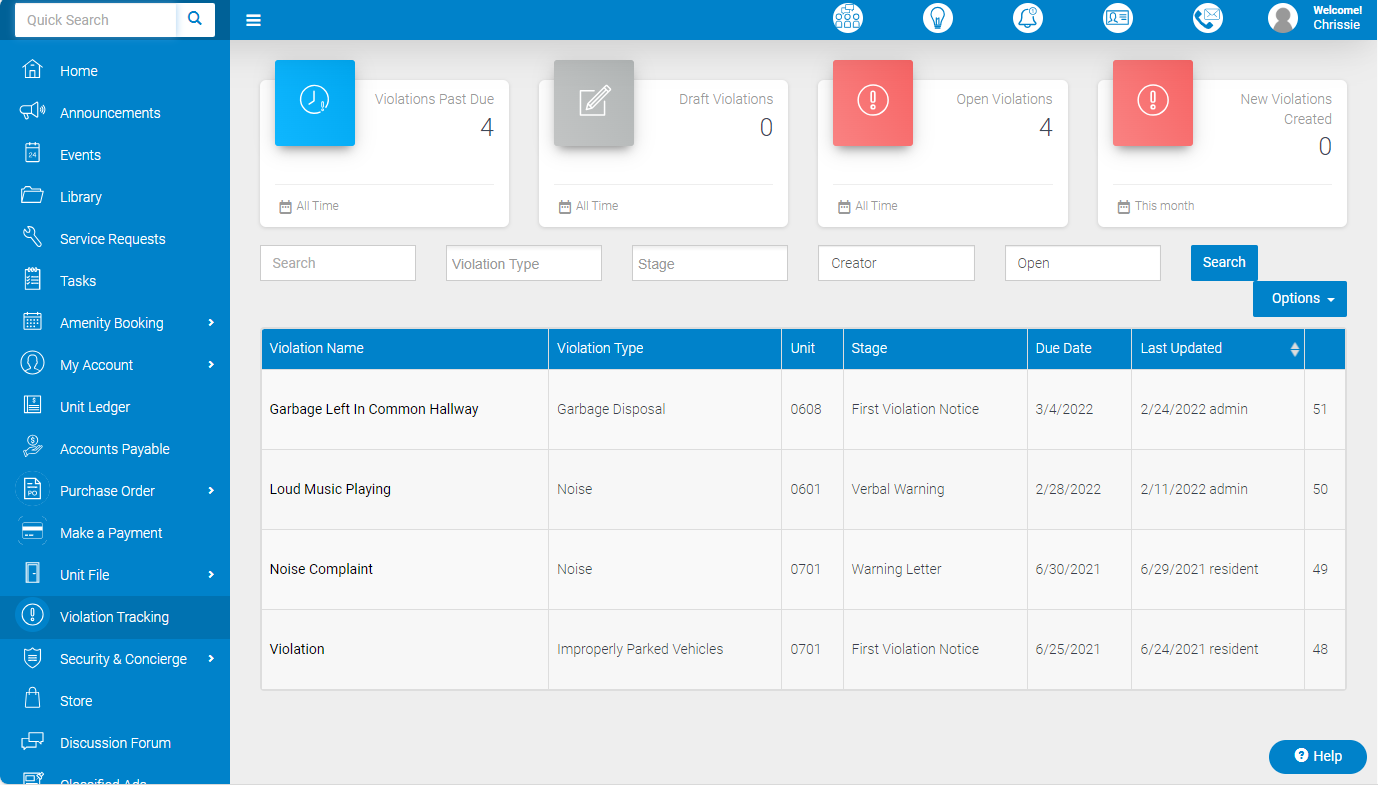Open the notifications bell icon
Image resolution: width=1378 pixels, height=785 pixels.
click(x=1028, y=18)
